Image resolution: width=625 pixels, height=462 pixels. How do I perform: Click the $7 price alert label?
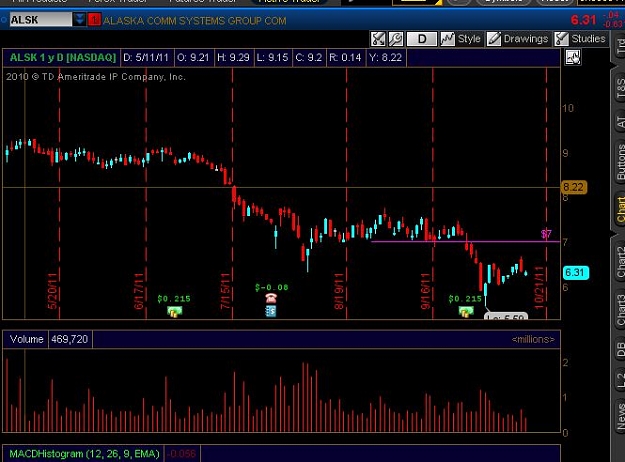tap(546, 234)
